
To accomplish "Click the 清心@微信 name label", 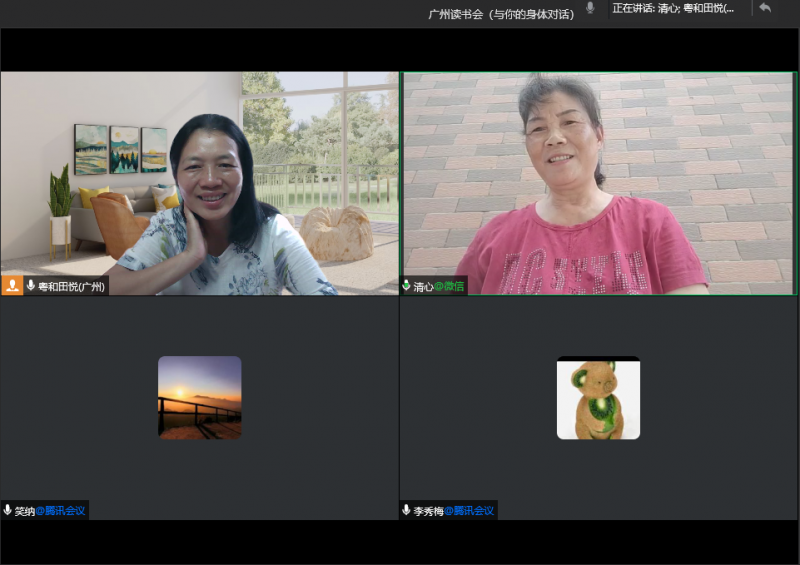I will (x=439, y=286).
